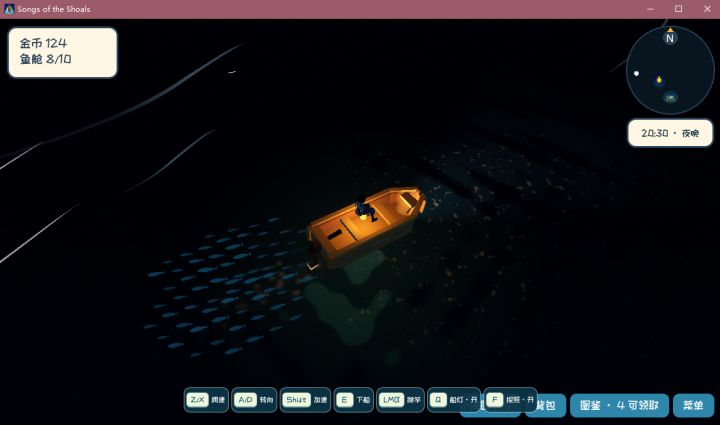Close the Songs of the Shoals window
This screenshot has height=425, width=720.
(x=707, y=9)
